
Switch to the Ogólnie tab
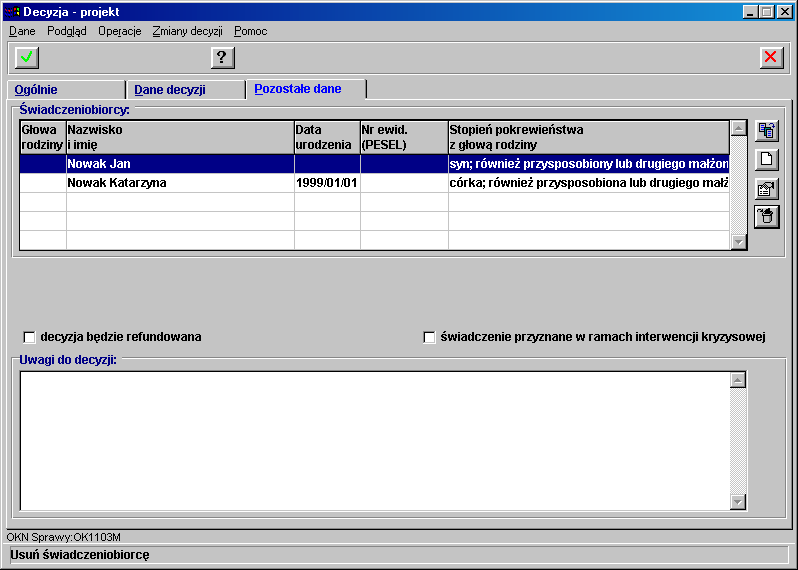tap(66, 90)
